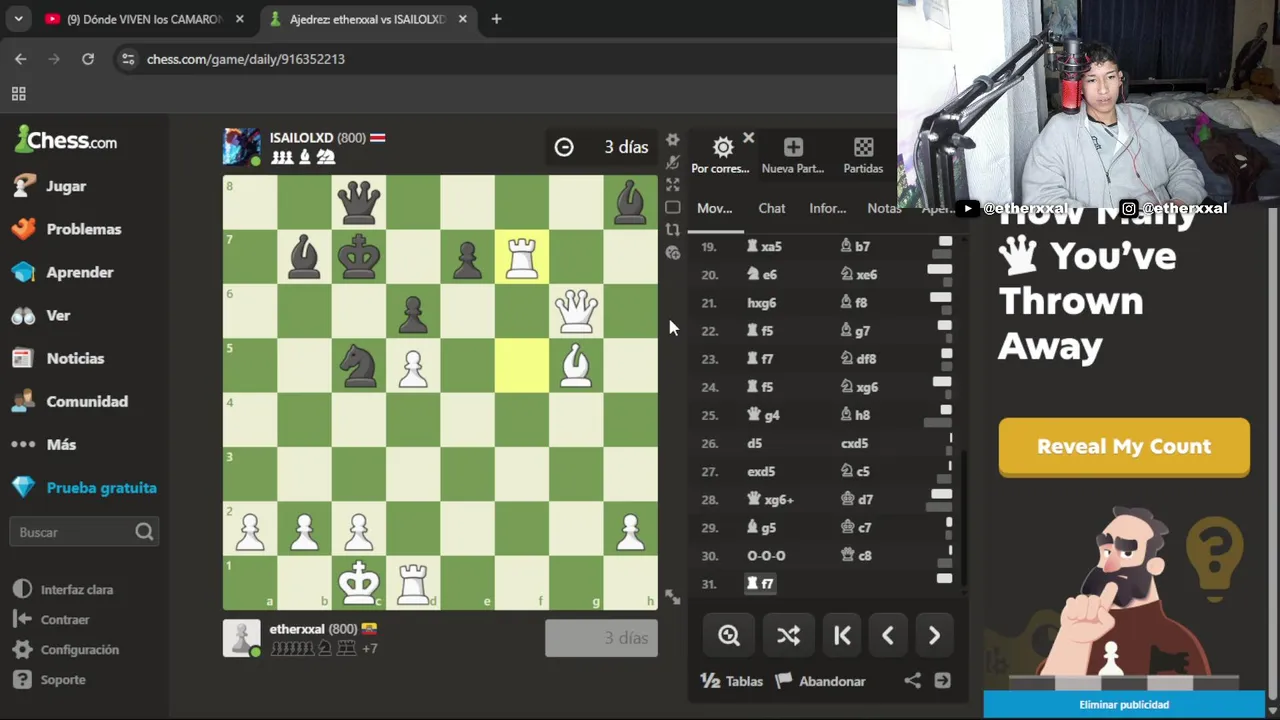Open Problemas in the sidebar

click(84, 229)
